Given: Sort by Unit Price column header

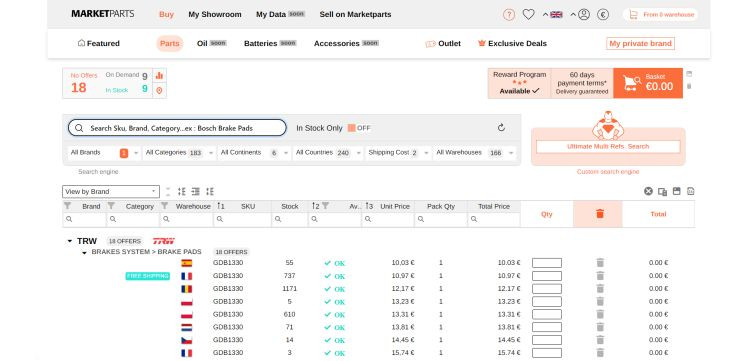Looking at the screenshot, I should tap(395, 207).
